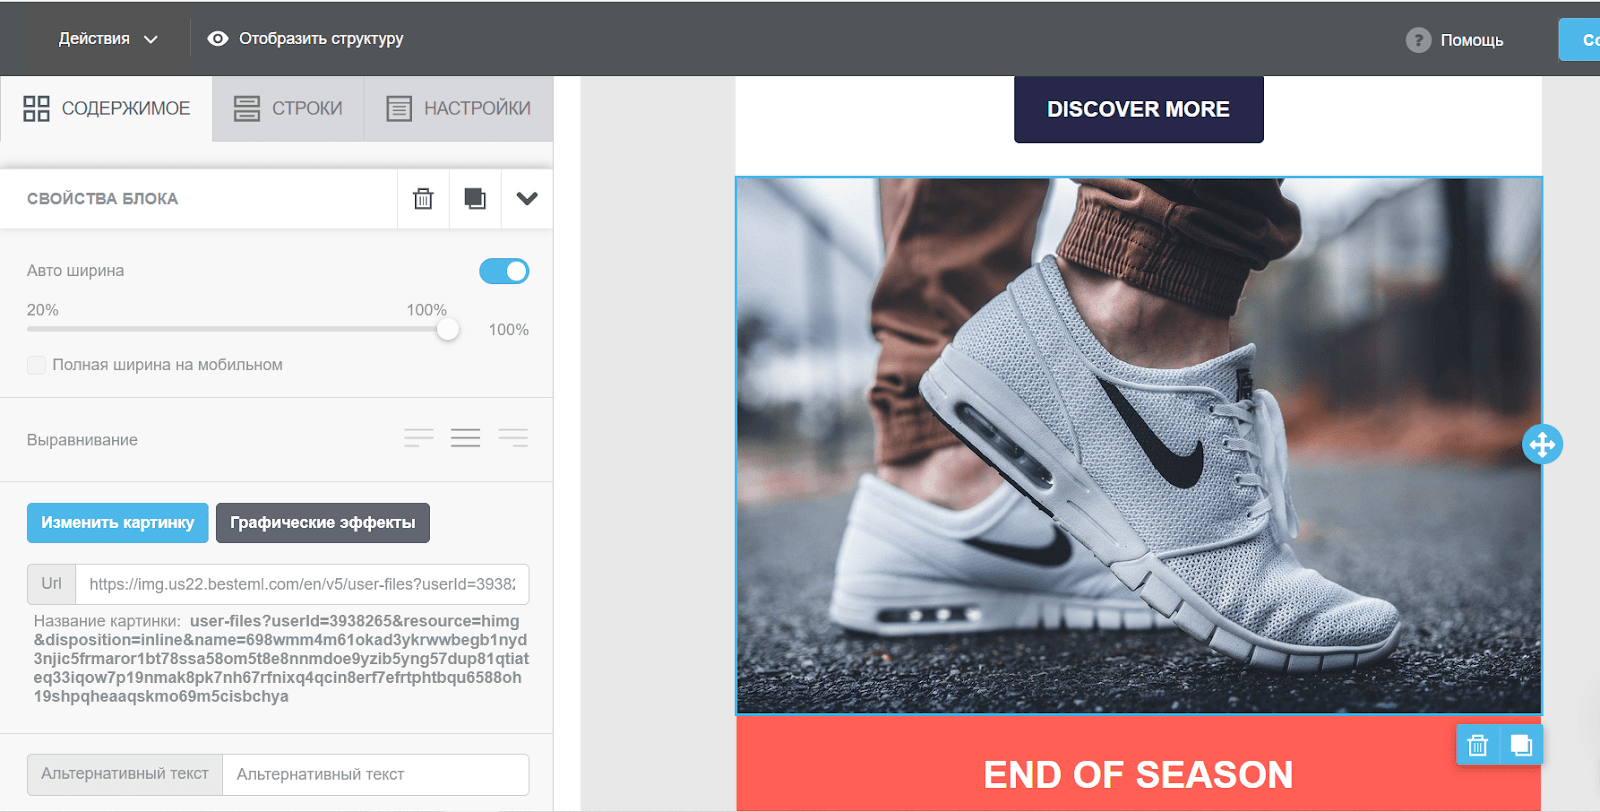Set alignment to right
This screenshot has height=812, width=1600.
[x=513, y=438]
